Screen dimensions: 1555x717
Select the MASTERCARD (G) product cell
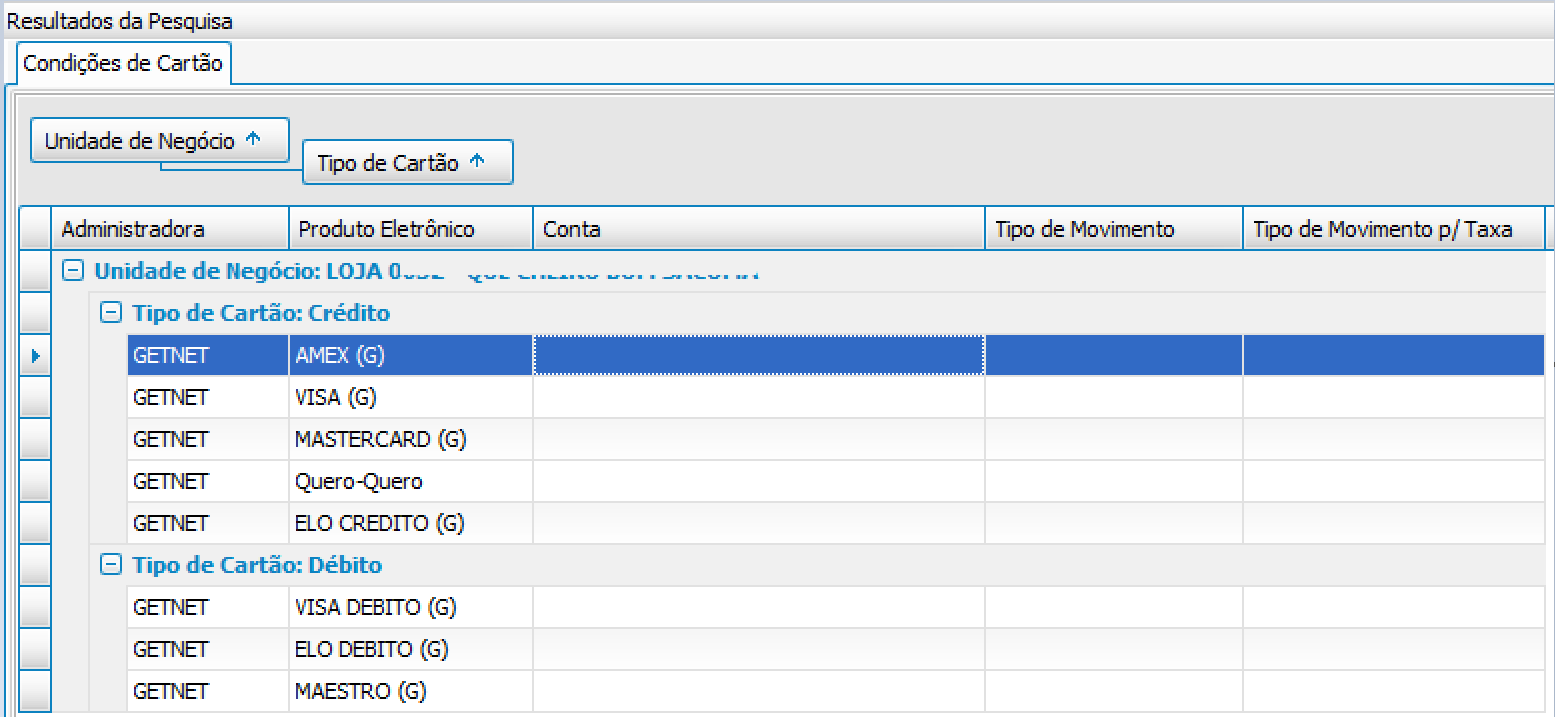click(x=411, y=439)
